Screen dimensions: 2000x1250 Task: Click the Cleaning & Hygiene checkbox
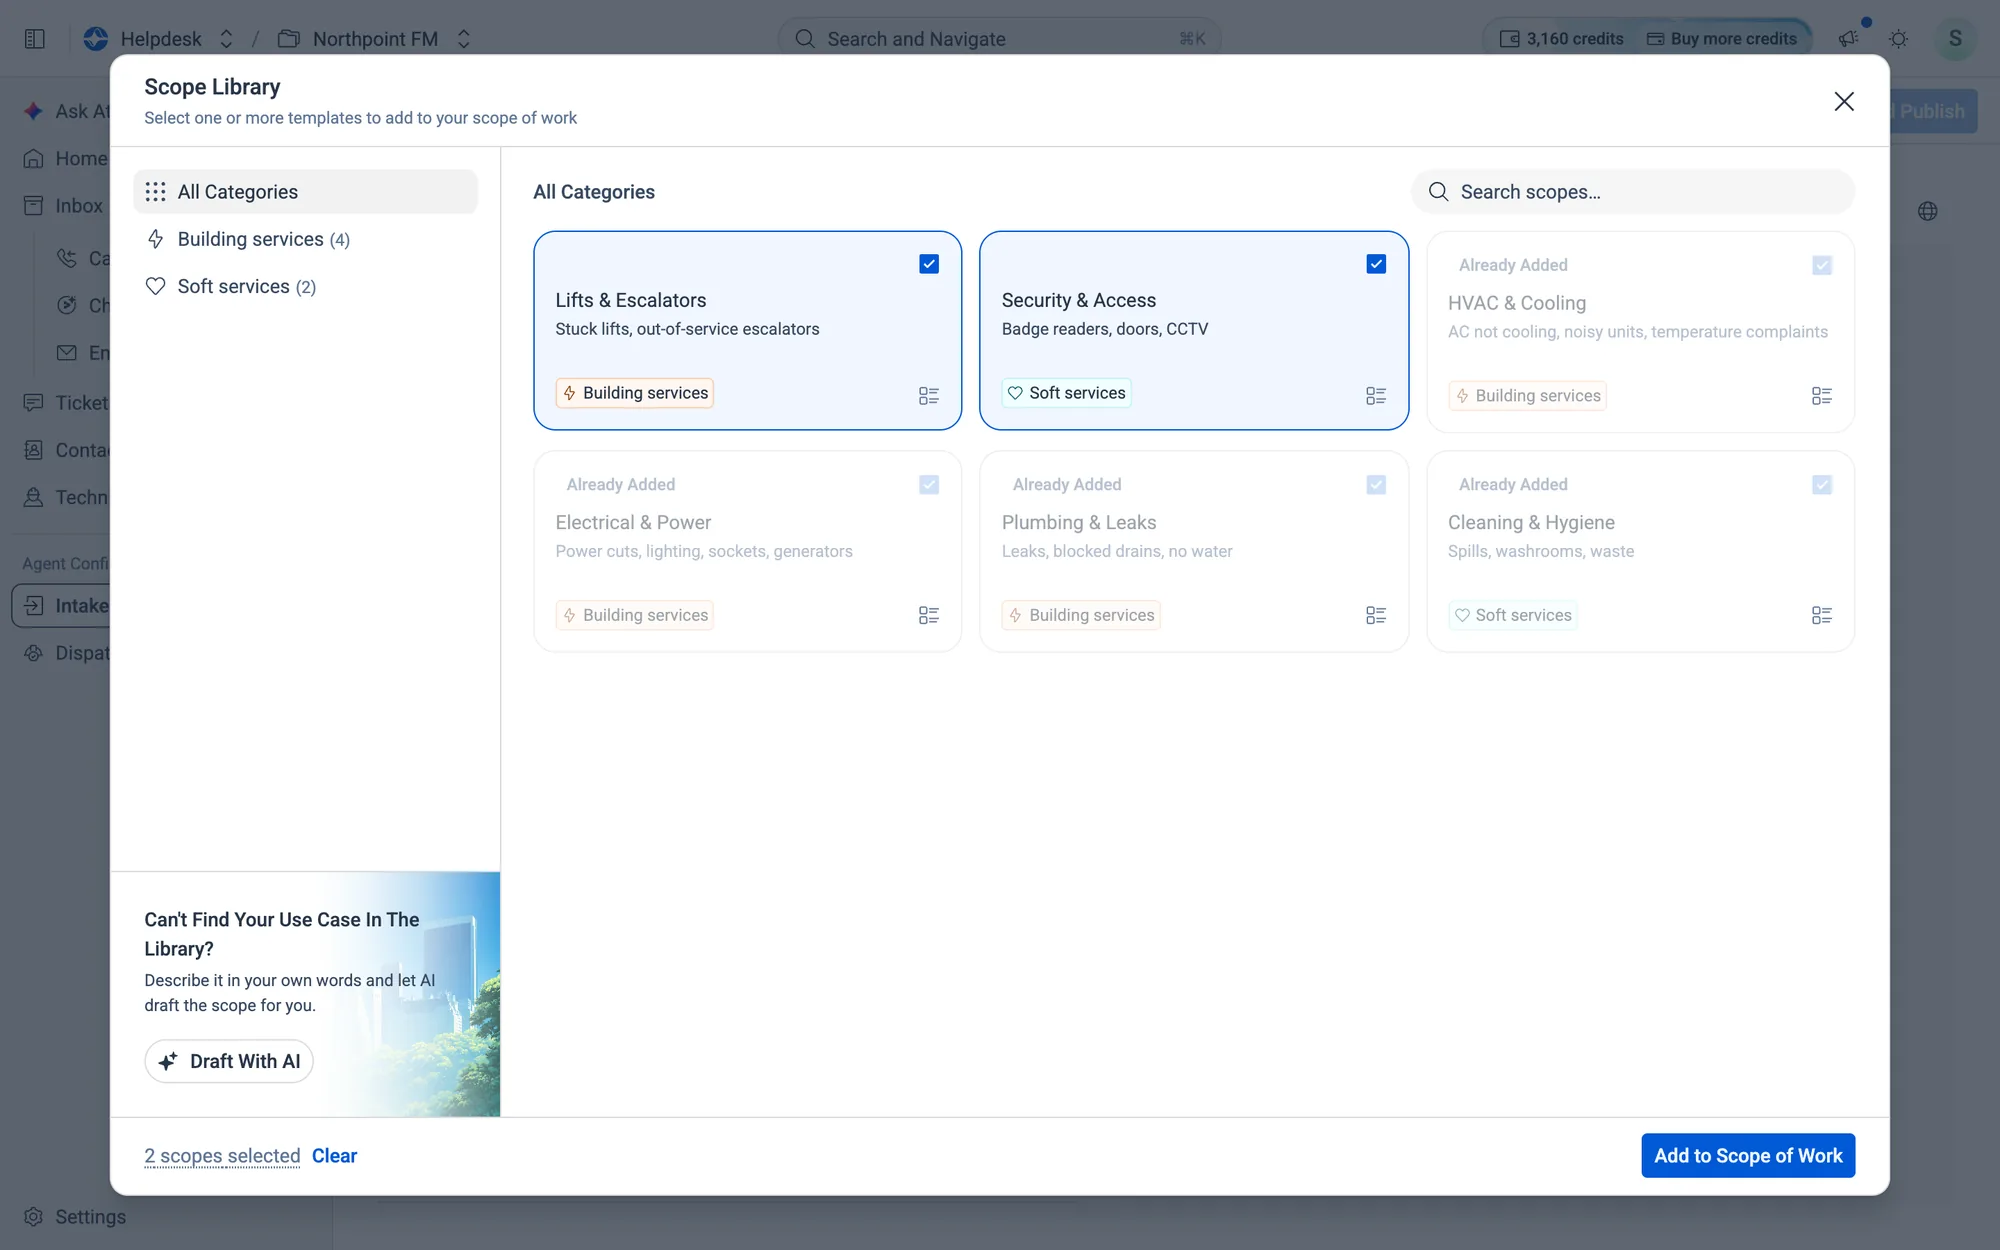(1822, 485)
